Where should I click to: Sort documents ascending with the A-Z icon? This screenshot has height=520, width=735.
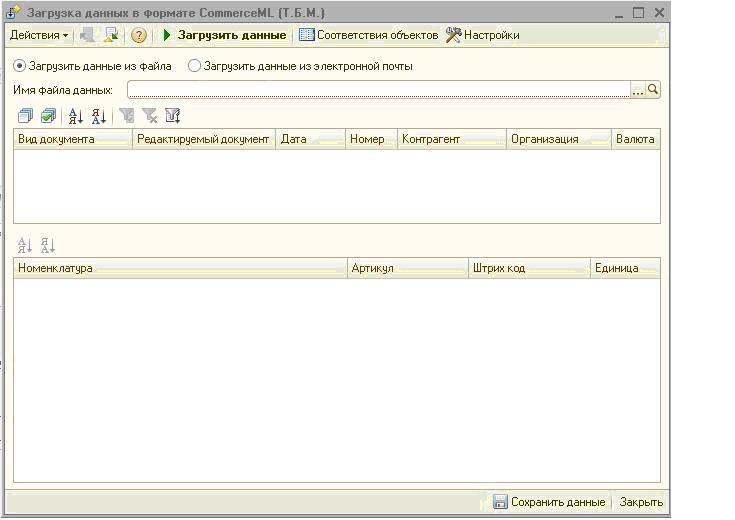pos(76,116)
